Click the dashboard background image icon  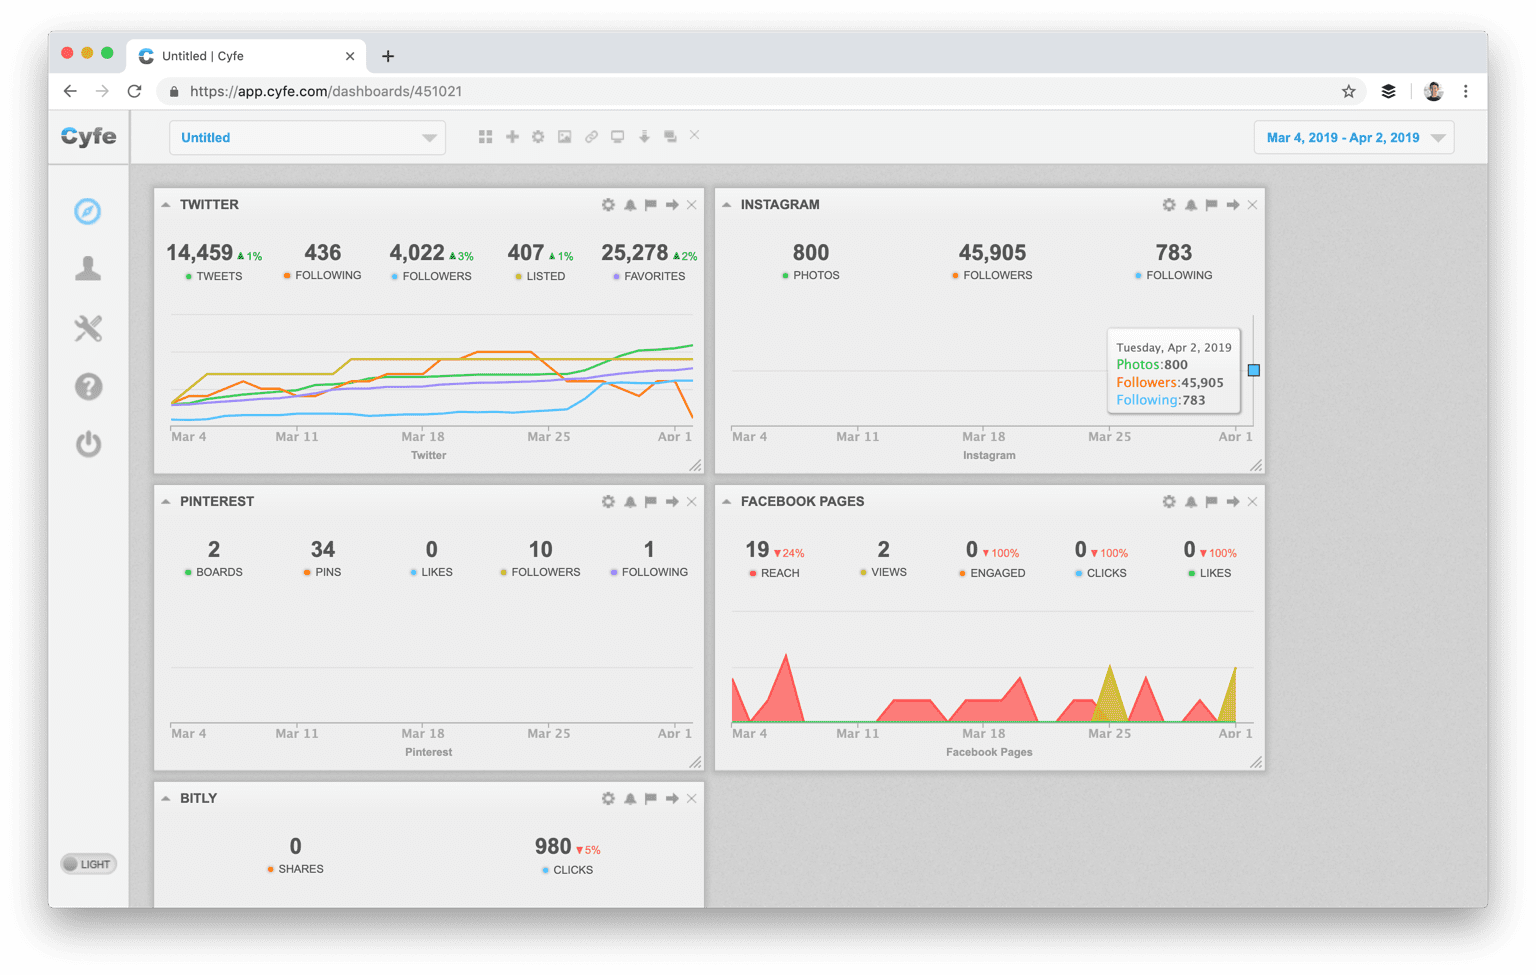point(565,137)
